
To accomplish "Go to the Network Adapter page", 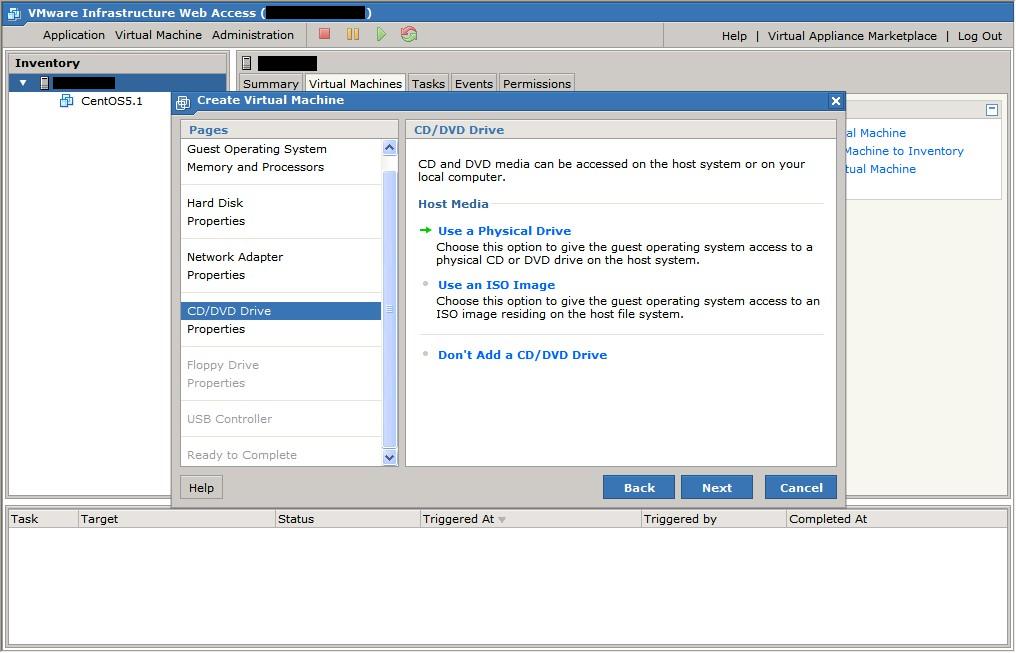I will (x=235, y=257).
